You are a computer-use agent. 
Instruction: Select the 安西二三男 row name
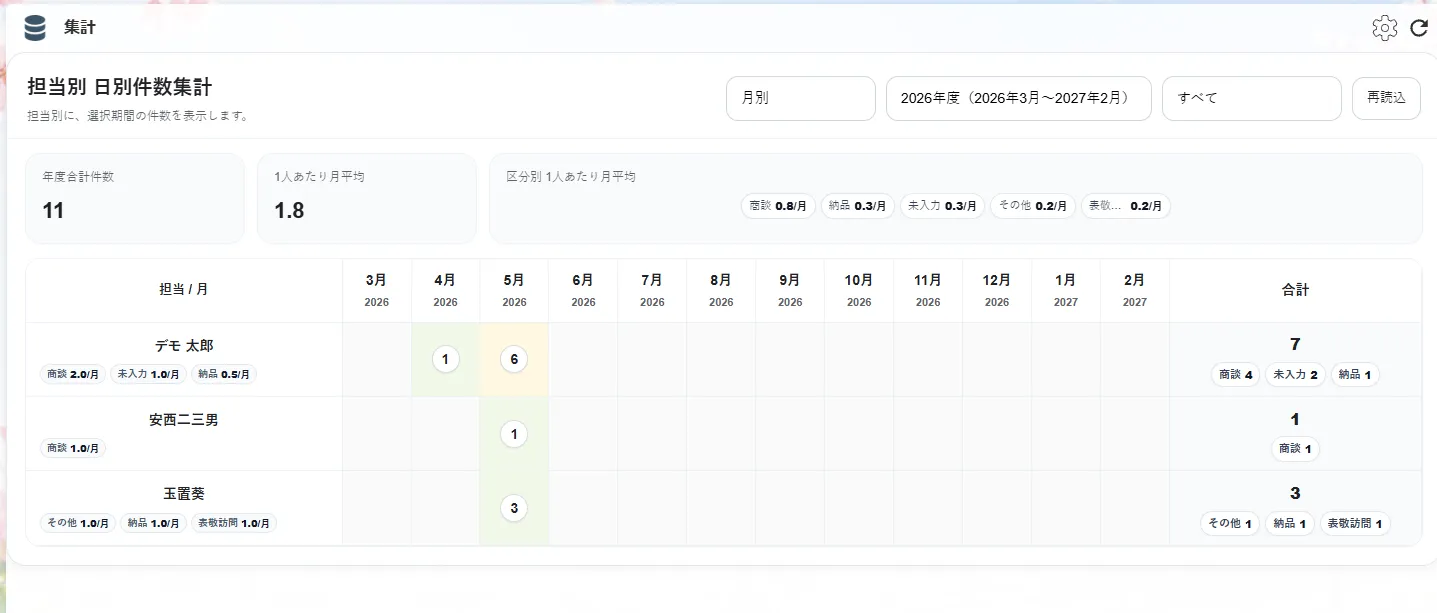tap(184, 420)
